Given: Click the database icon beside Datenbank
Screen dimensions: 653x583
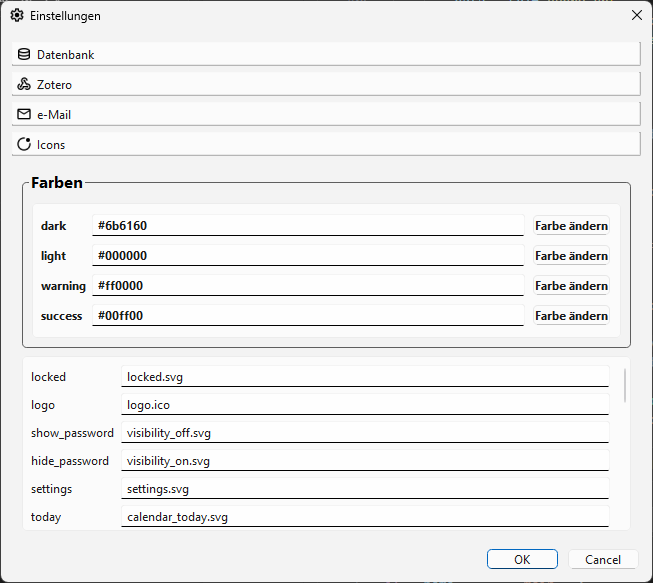Looking at the screenshot, I should 24,54.
